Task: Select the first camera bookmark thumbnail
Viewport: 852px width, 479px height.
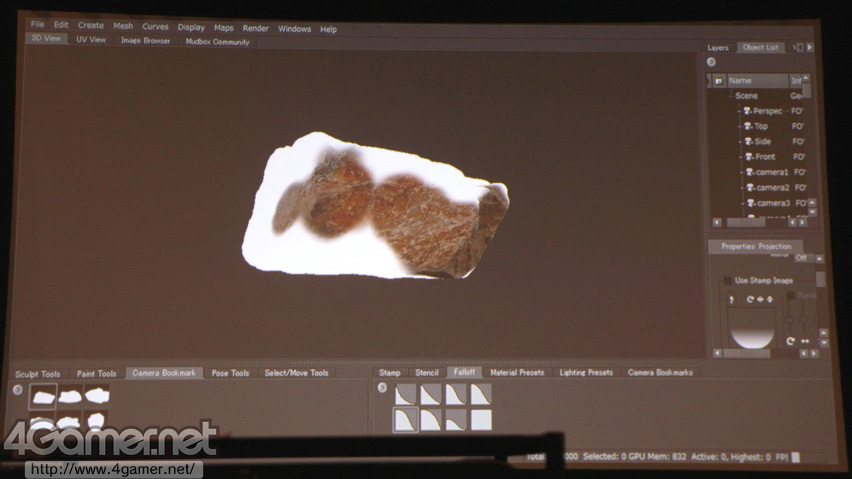Action: click(43, 396)
